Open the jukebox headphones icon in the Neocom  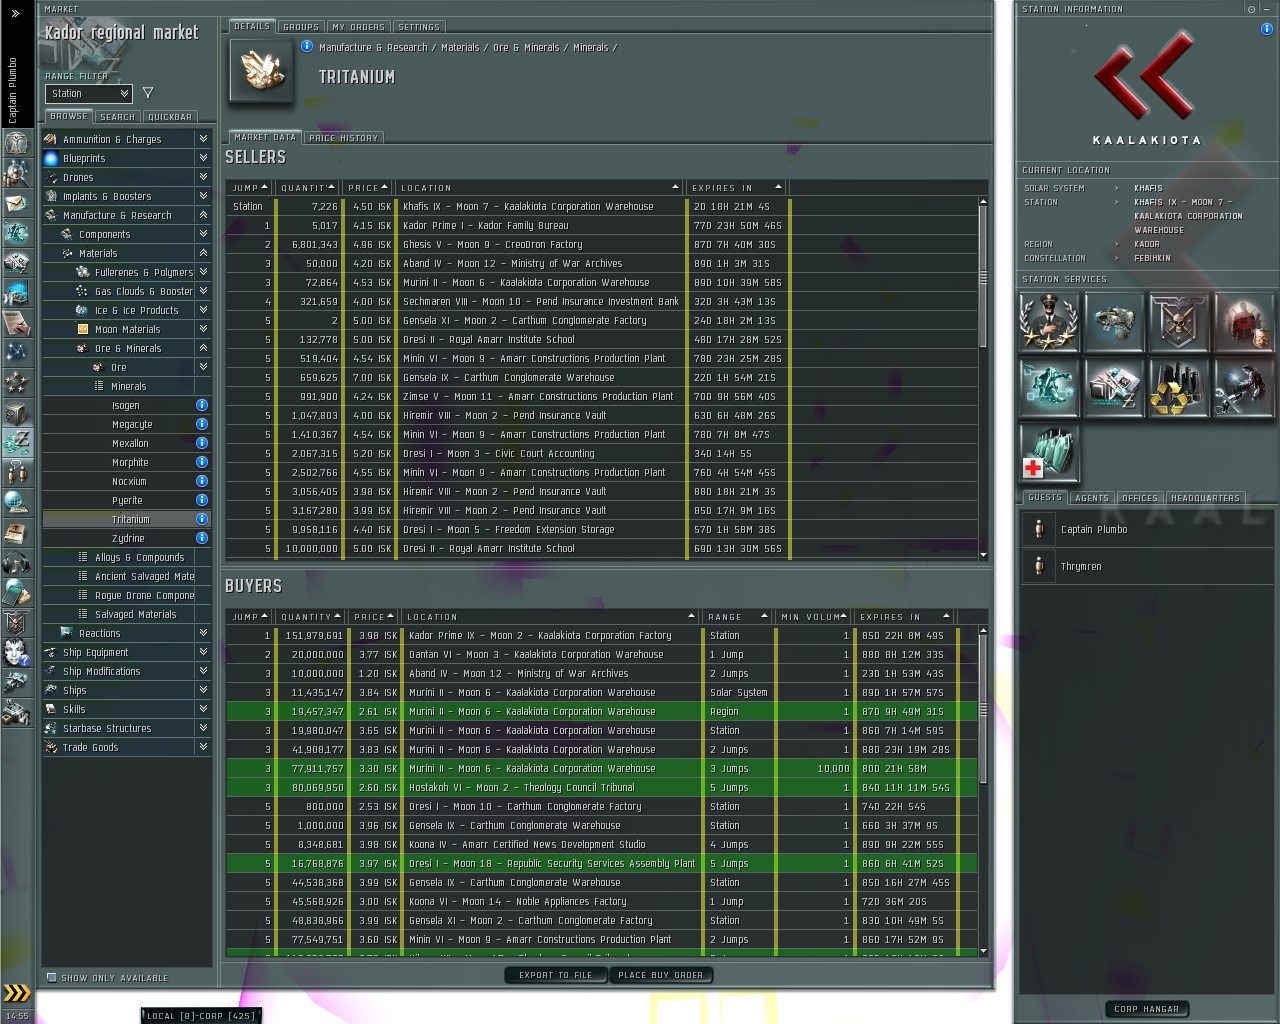click(16, 562)
